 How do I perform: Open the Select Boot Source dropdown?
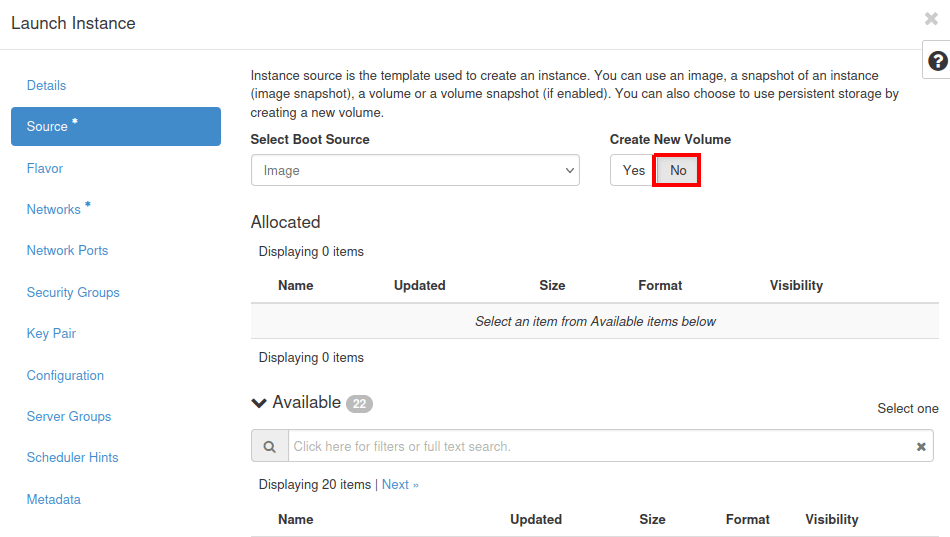pos(415,170)
